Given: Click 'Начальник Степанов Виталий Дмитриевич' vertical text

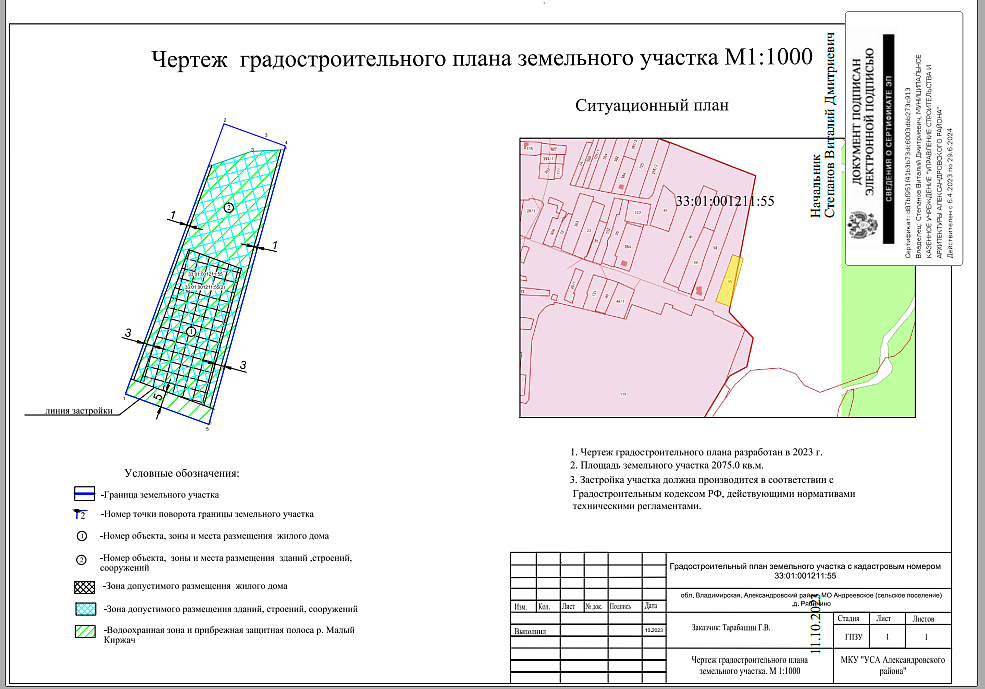Looking at the screenshot, I should 822,126.
